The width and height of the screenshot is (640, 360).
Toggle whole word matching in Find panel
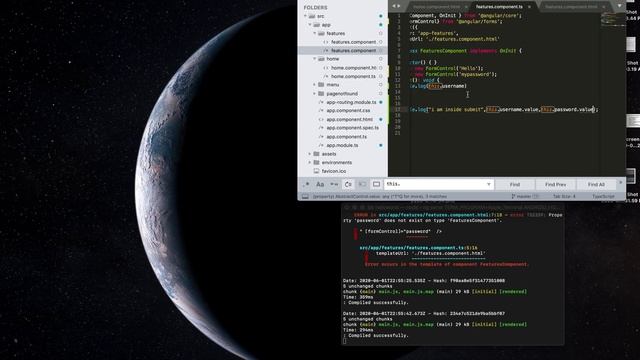click(334, 184)
